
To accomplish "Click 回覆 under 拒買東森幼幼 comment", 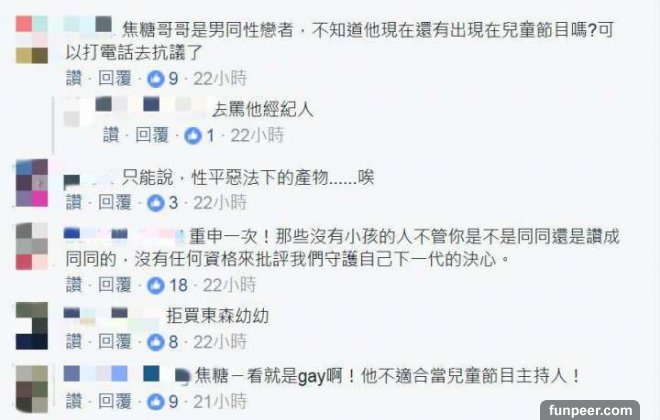I will 115,341.
